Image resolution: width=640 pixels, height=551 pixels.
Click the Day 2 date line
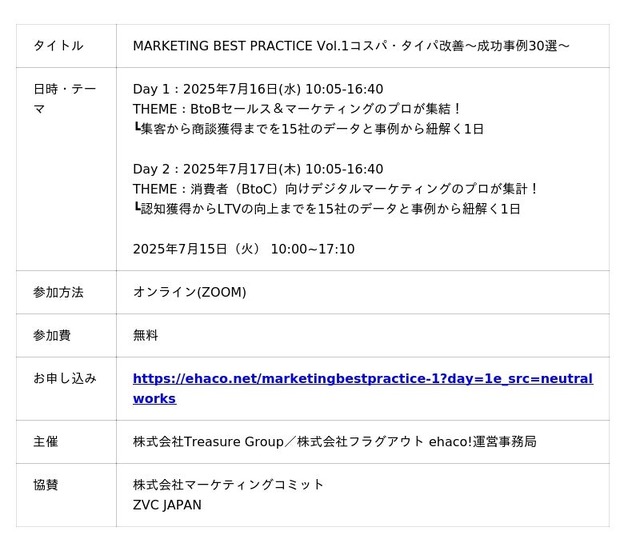[x=257, y=169]
